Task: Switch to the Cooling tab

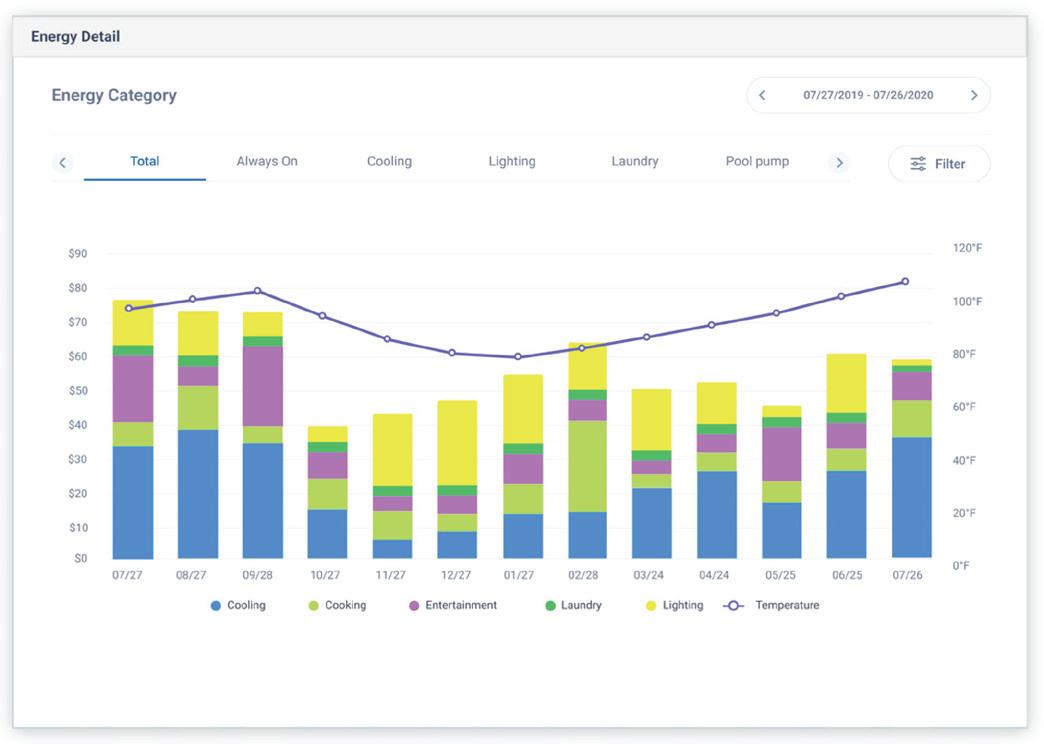Action: coord(390,161)
